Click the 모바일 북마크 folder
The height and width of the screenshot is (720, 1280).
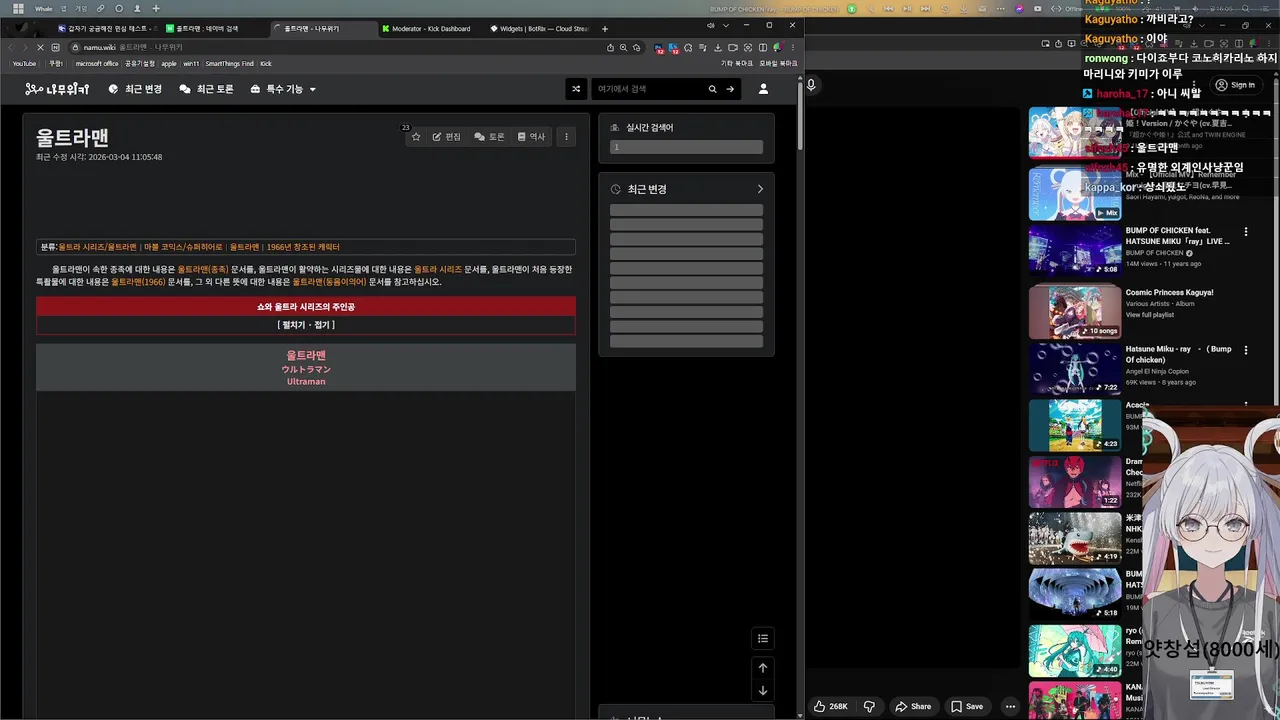(x=778, y=63)
